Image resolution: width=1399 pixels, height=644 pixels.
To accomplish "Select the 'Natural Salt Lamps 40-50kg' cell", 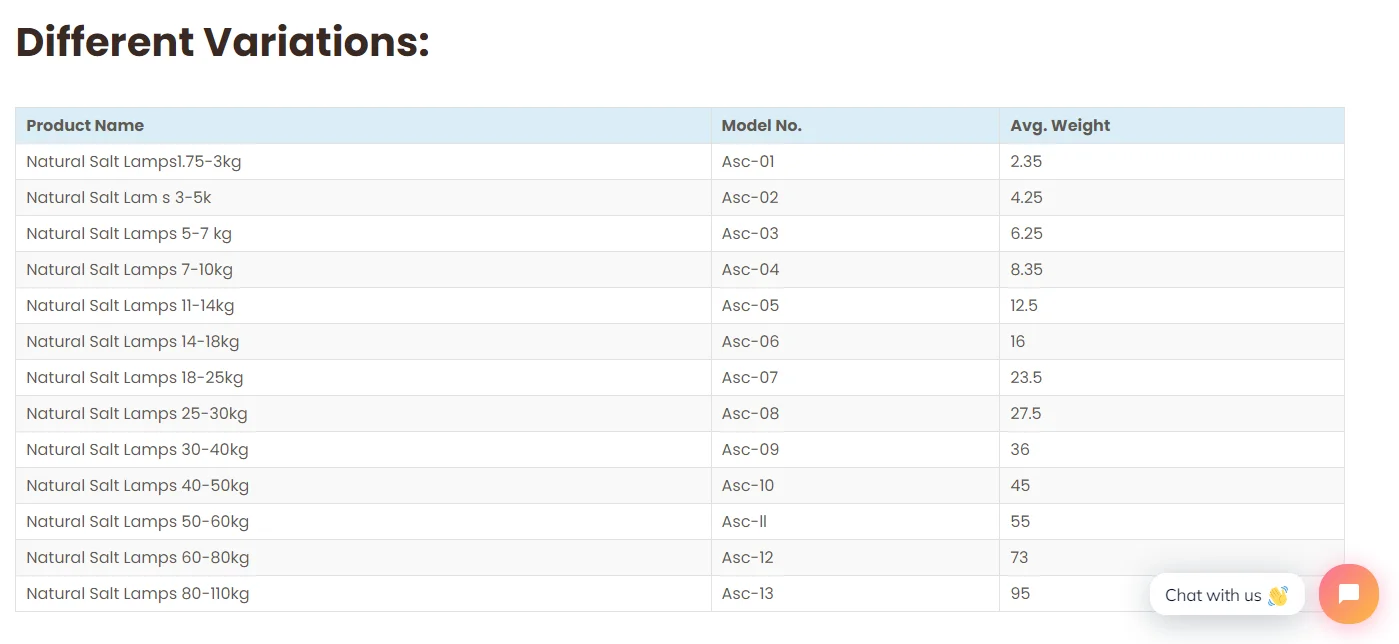I will click(x=138, y=486).
